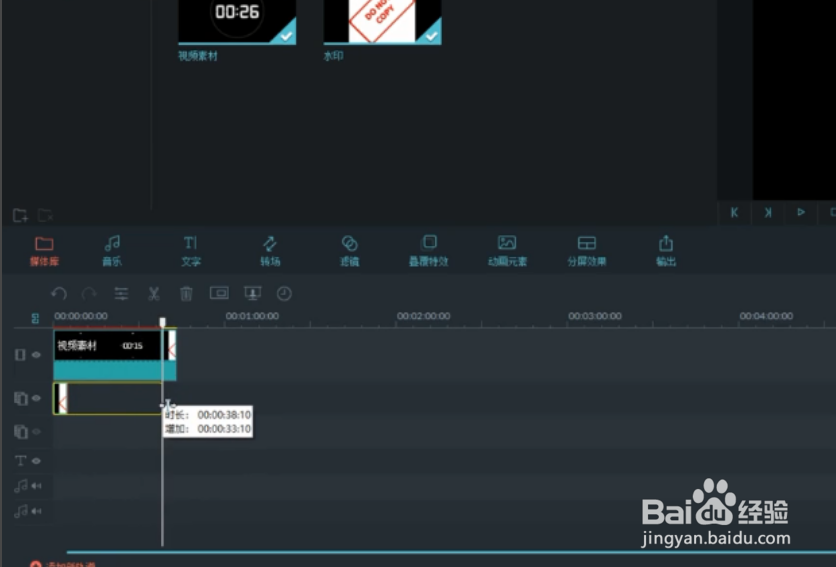Click the monitor icon in timeline toolbar
The width and height of the screenshot is (836, 567).
pyautogui.click(x=252, y=293)
